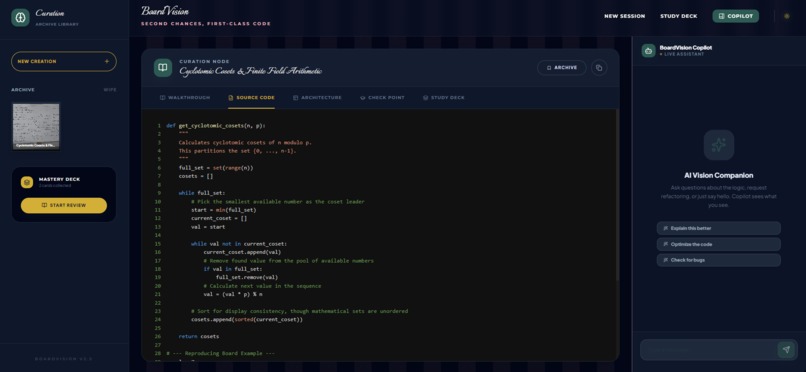Click the line 'val = (val * p) % n'

pyautogui.click(x=234, y=294)
